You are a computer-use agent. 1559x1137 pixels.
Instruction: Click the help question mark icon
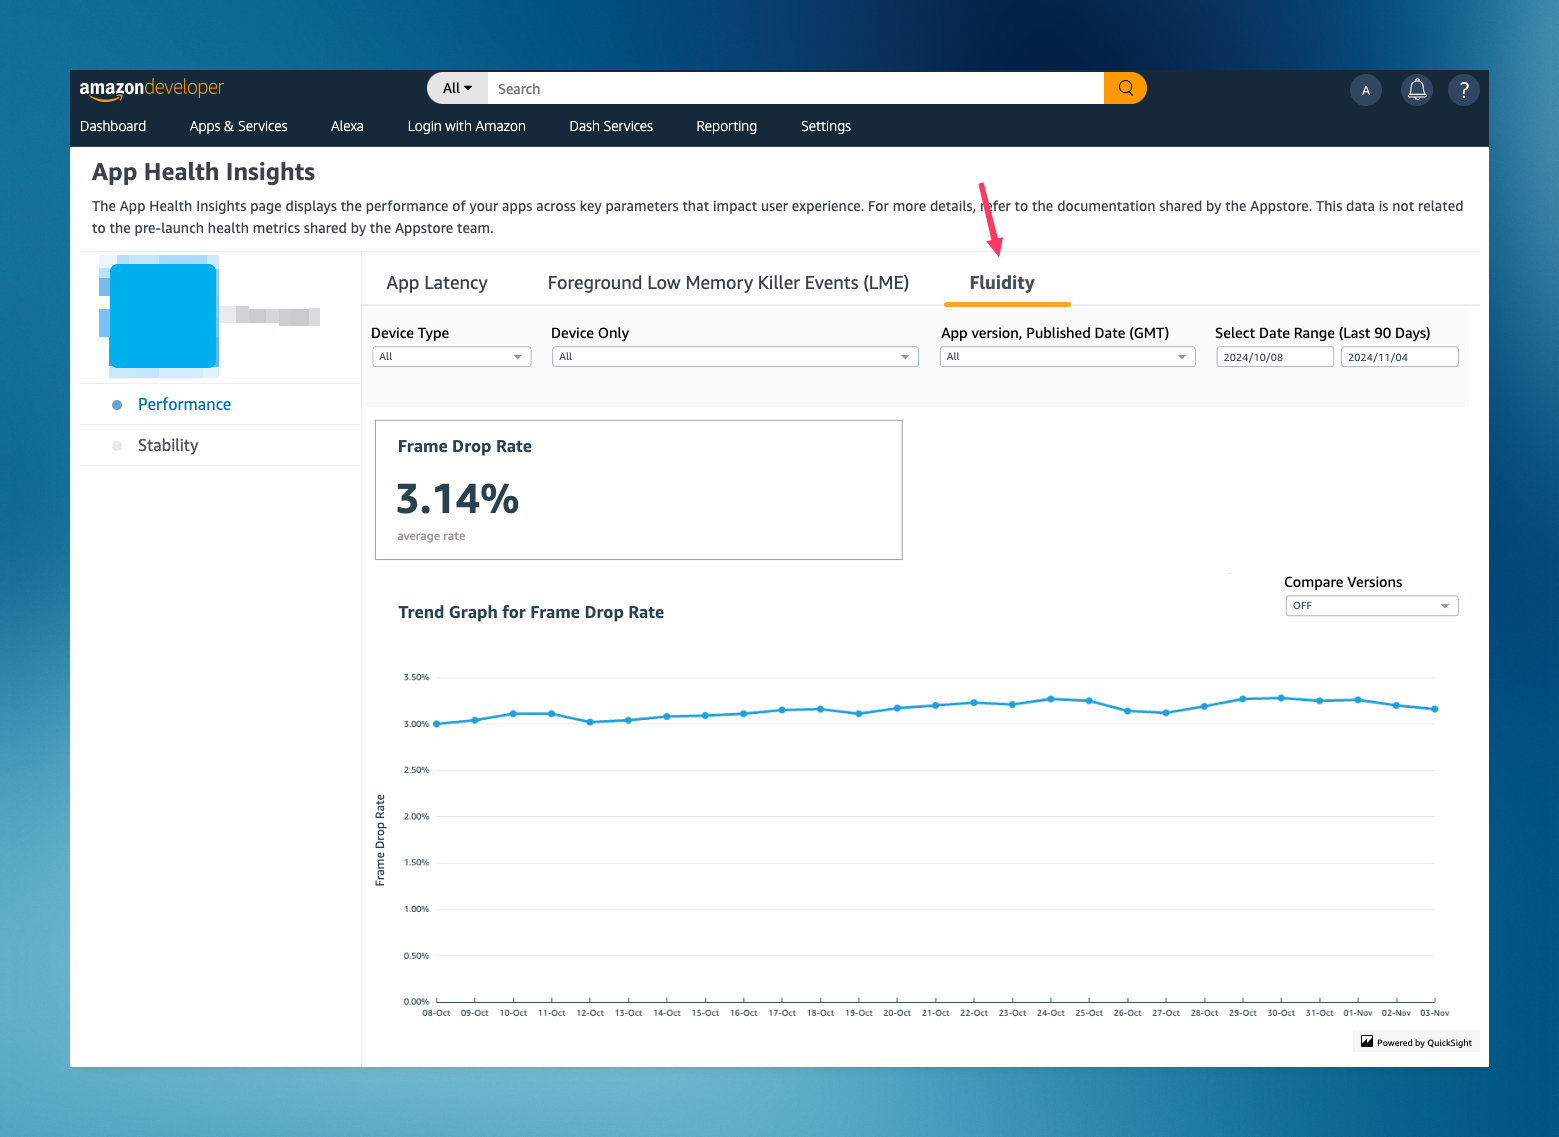1463,89
